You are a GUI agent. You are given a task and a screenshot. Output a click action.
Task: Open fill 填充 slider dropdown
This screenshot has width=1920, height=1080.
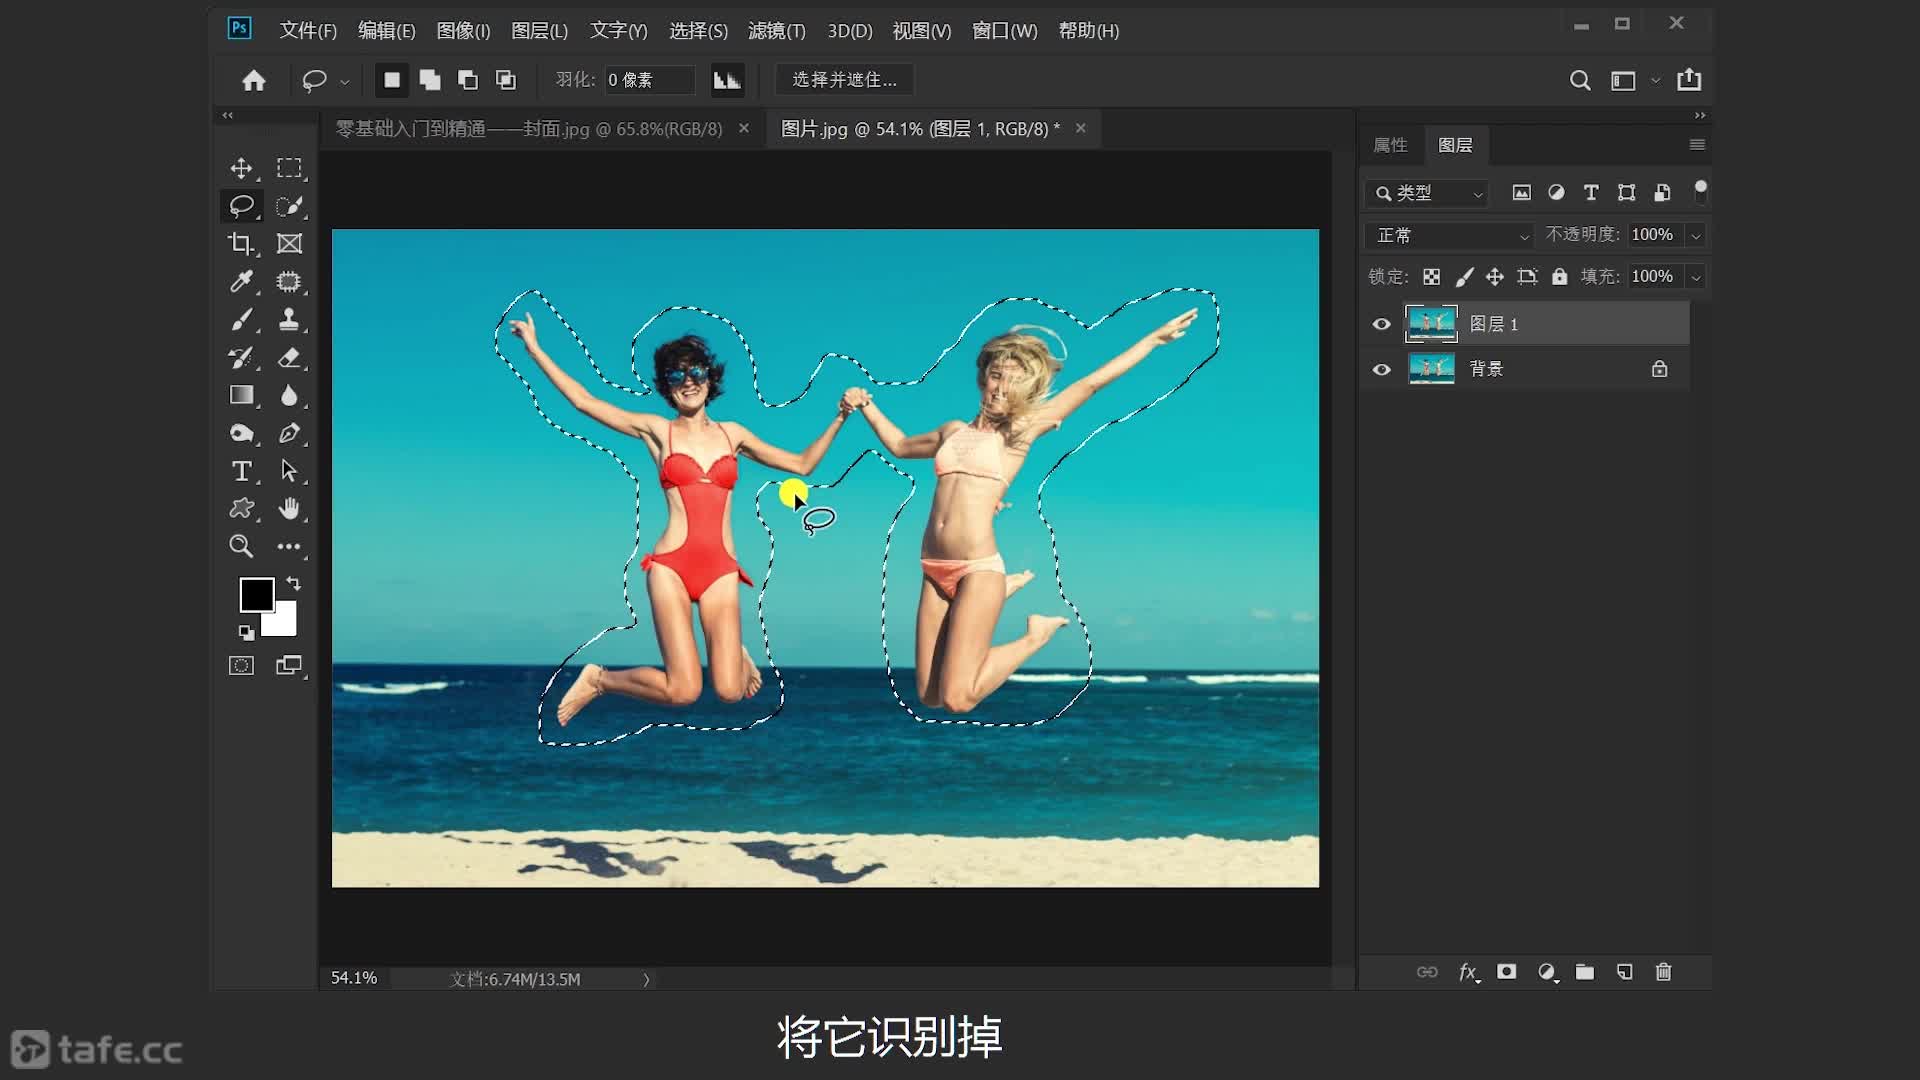click(1696, 277)
